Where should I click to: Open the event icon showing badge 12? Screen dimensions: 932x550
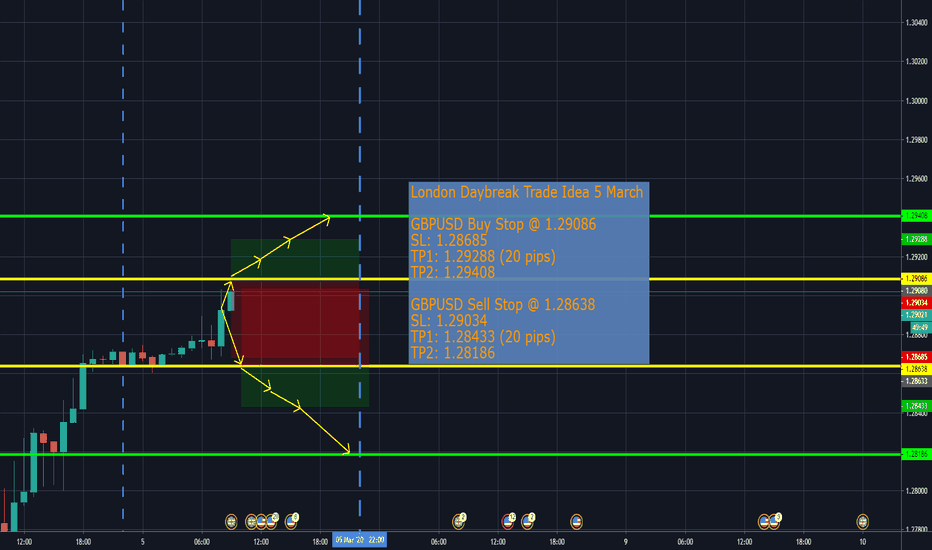(508, 519)
